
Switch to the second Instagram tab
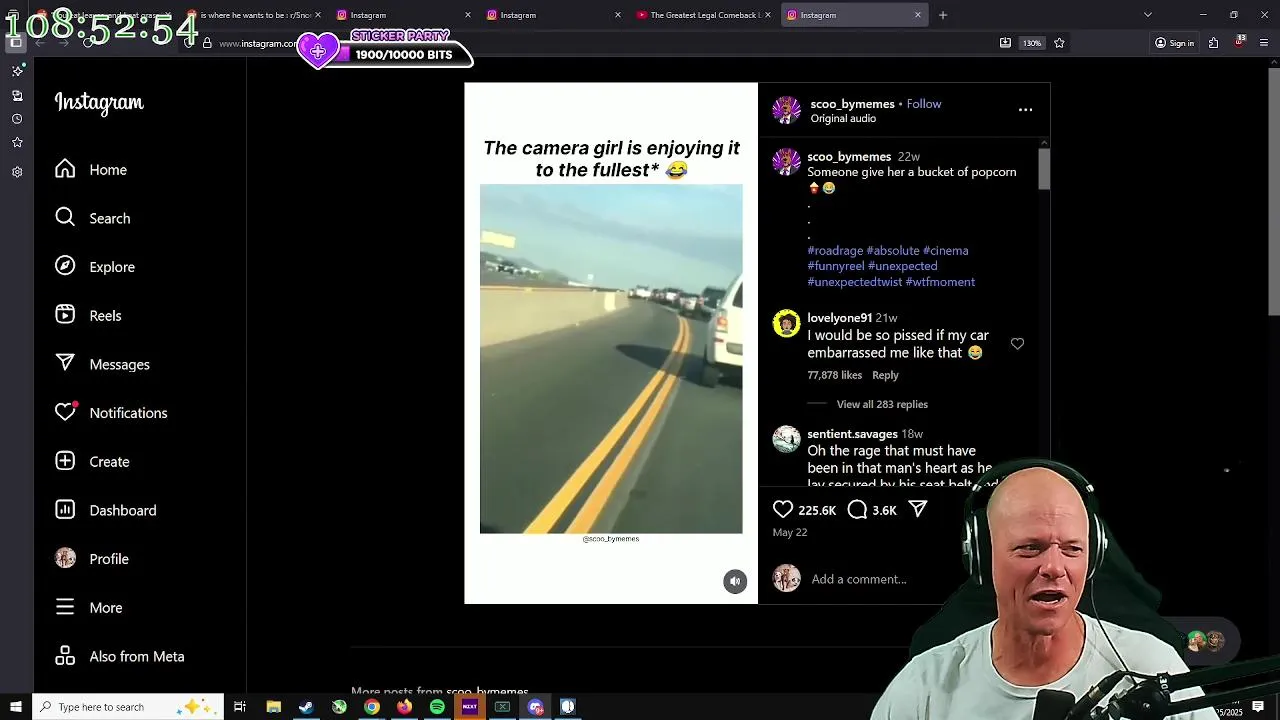[553, 15]
